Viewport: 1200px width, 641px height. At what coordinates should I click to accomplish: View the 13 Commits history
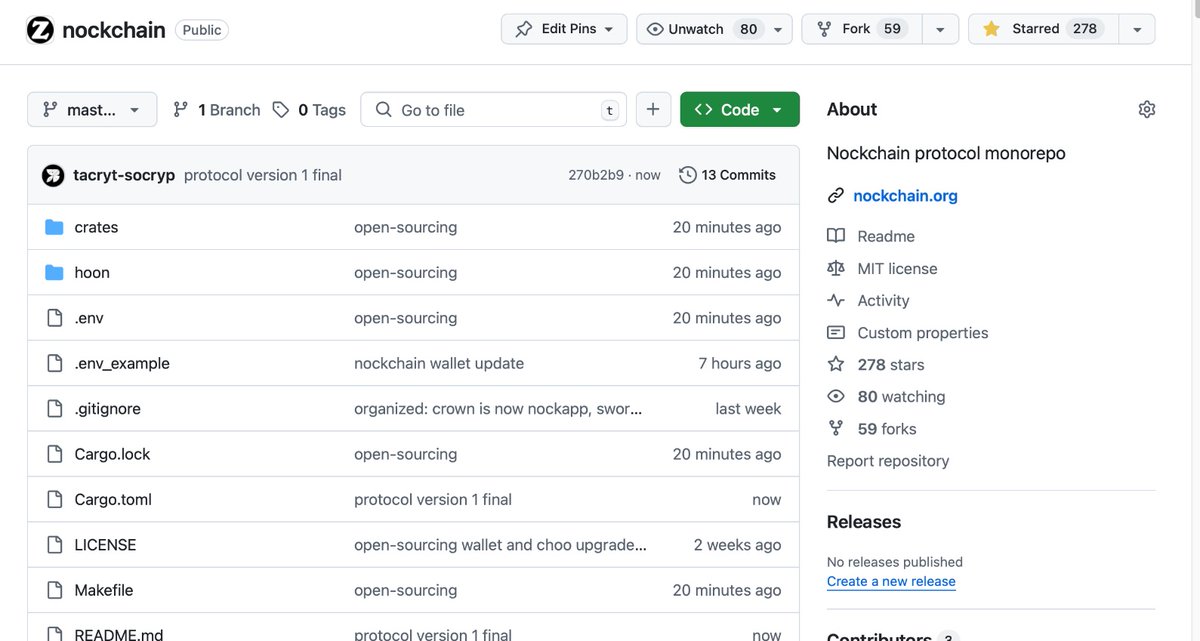(728, 175)
